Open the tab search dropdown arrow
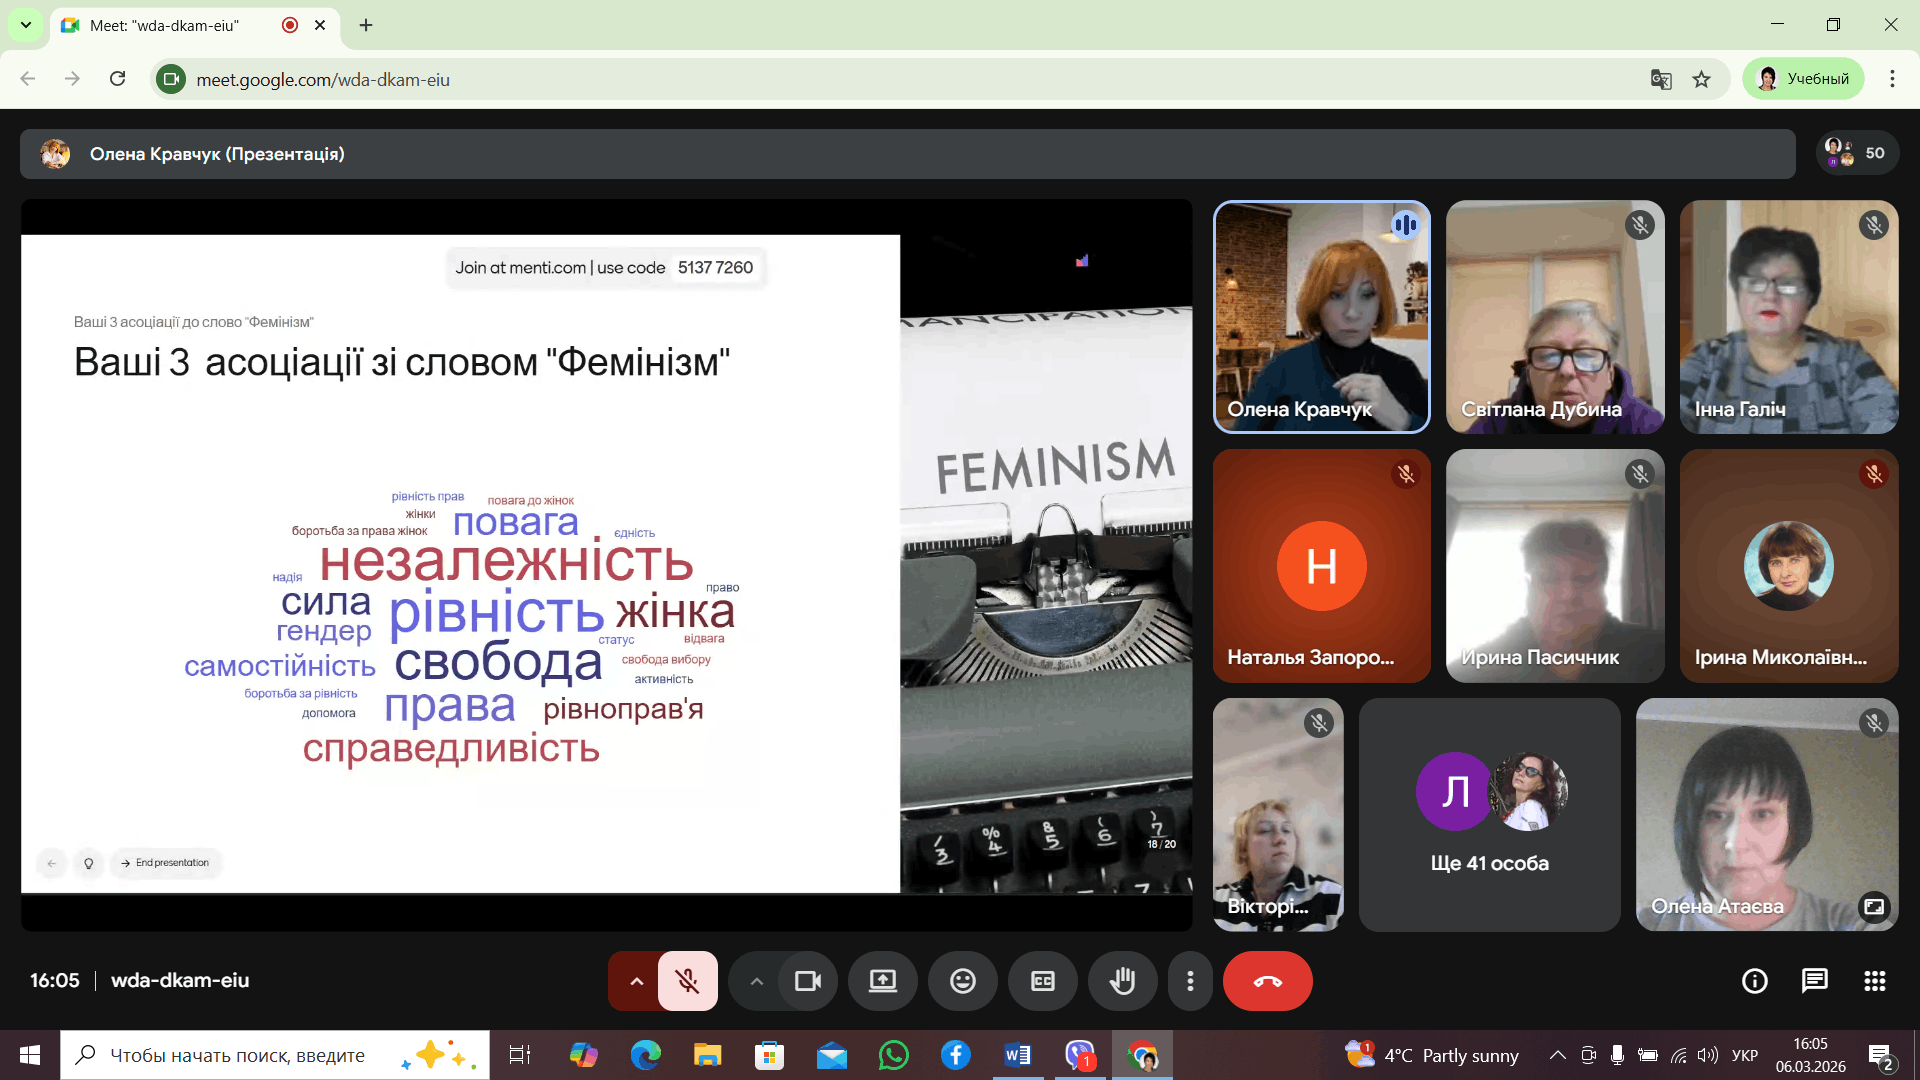Image resolution: width=1920 pixels, height=1080 pixels. coord(26,25)
